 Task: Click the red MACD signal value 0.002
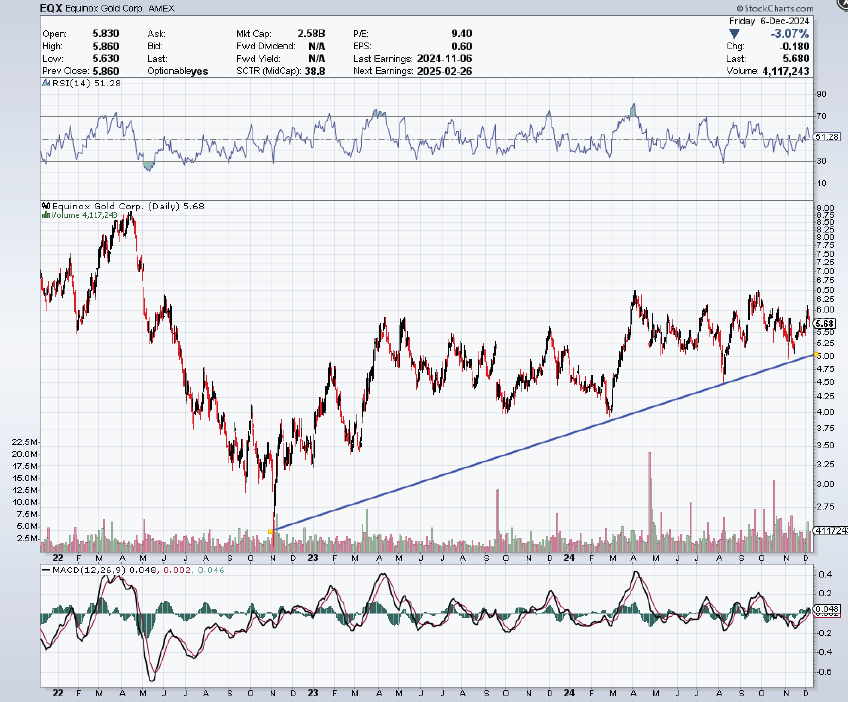pyautogui.click(x=176, y=570)
